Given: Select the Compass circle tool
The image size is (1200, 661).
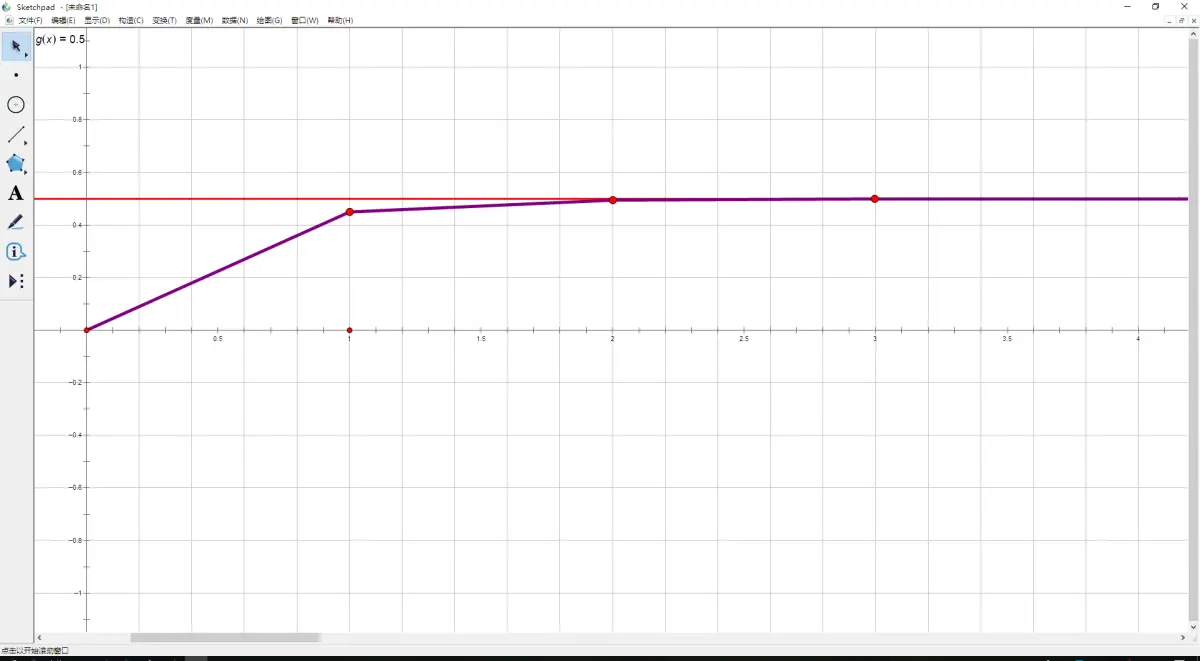Looking at the screenshot, I should tap(16, 105).
